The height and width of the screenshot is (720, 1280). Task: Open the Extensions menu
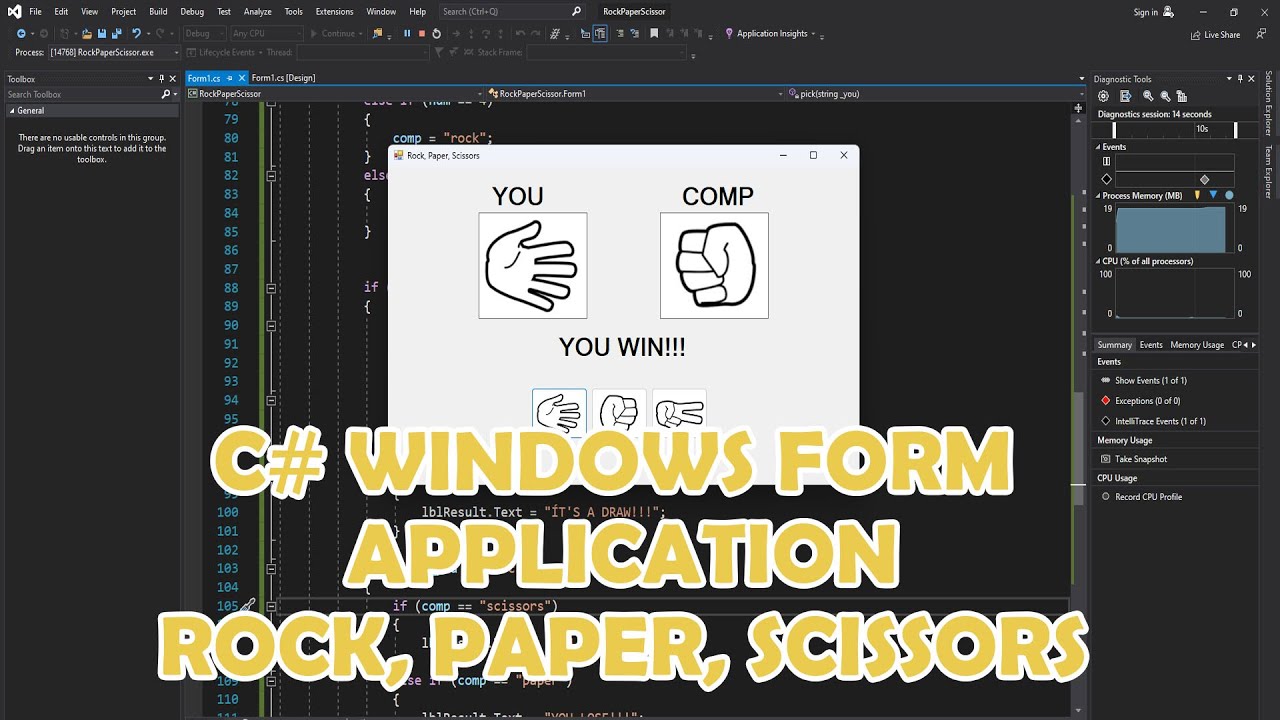[334, 12]
